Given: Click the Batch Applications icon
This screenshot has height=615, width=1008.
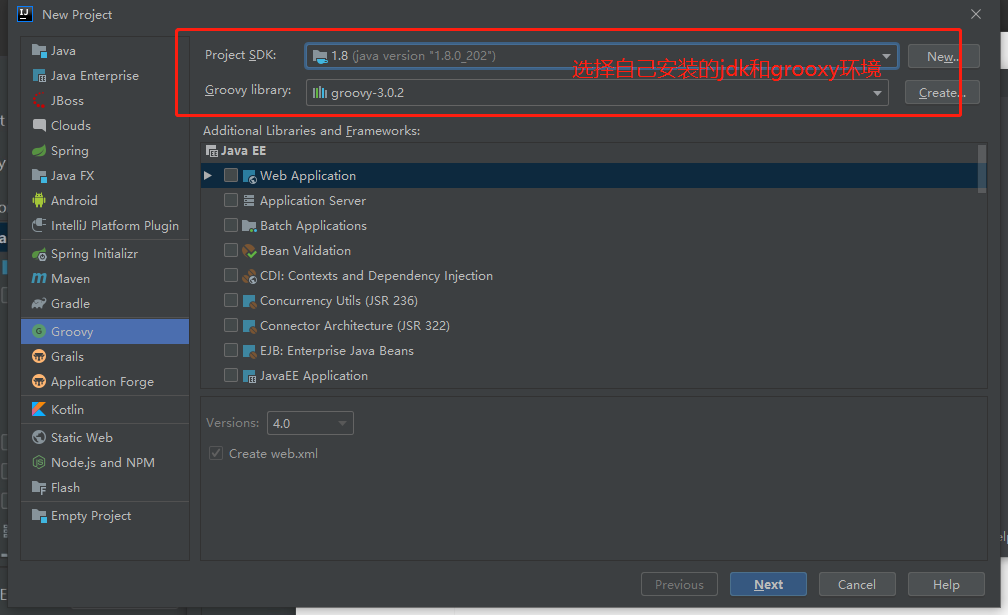Looking at the screenshot, I should click(x=249, y=226).
